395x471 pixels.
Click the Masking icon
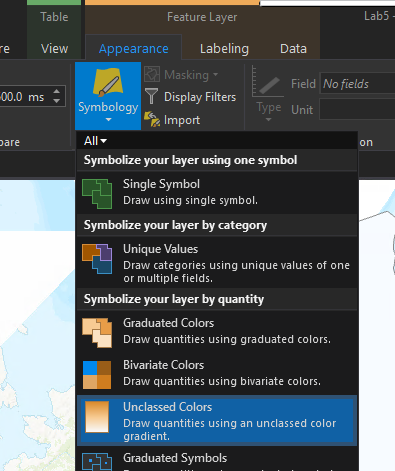pyautogui.click(x=152, y=74)
